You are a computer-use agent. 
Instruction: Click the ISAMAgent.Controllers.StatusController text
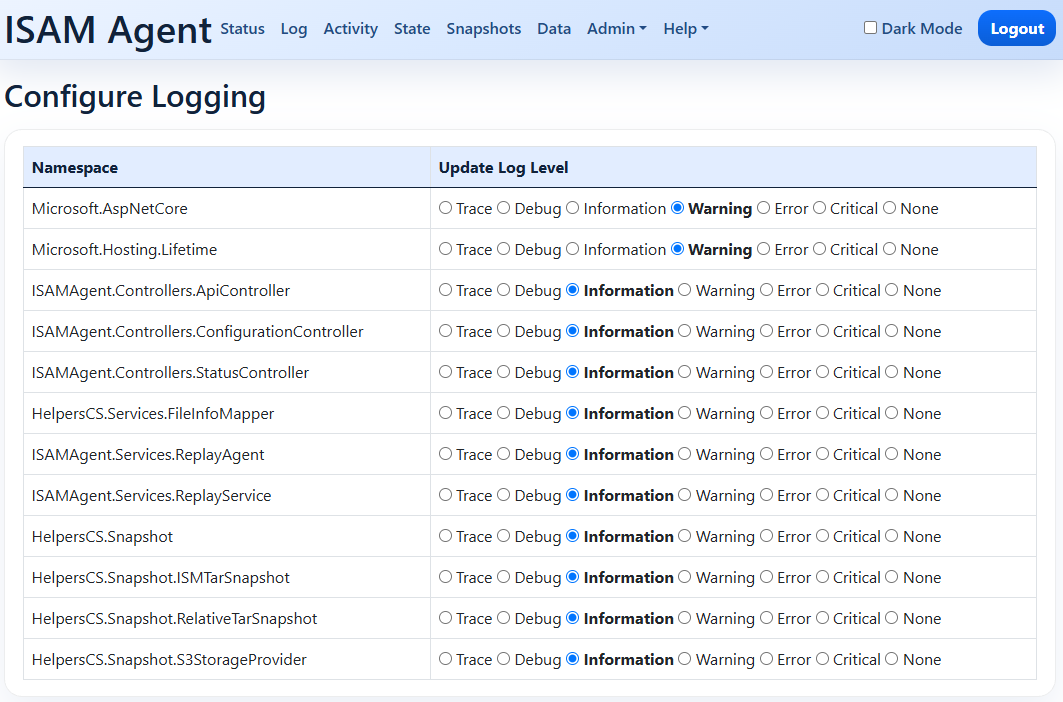point(170,373)
